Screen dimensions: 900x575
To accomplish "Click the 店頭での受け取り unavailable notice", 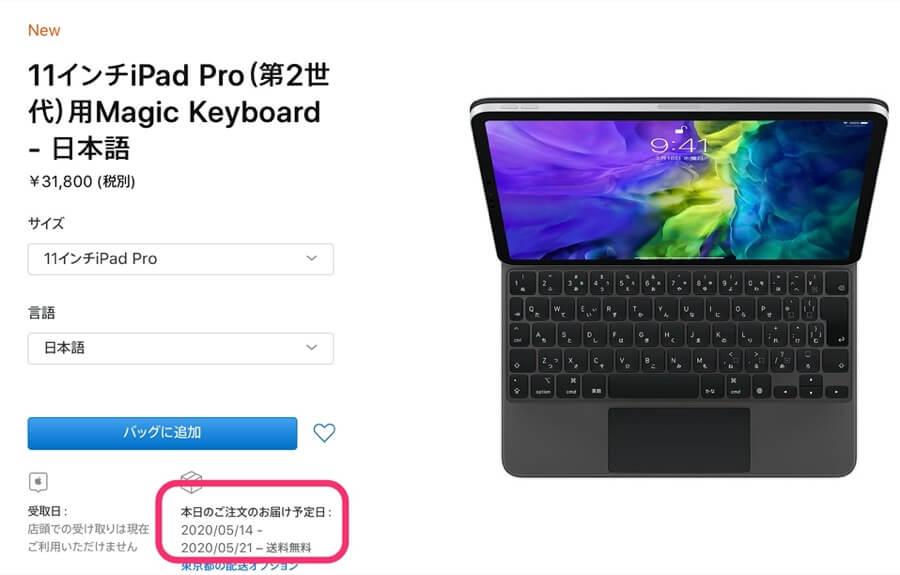I will pos(88,538).
